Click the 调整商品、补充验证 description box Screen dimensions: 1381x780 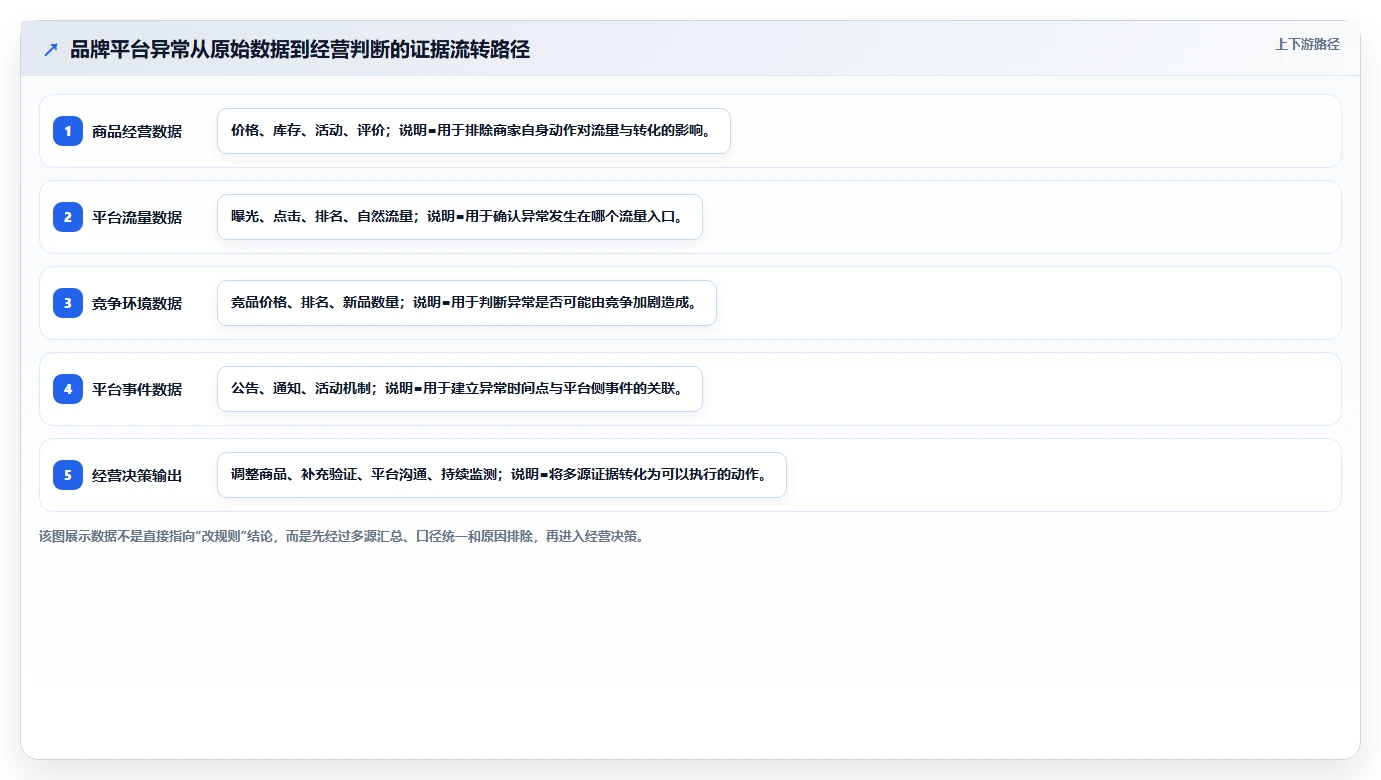pos(502,475)
